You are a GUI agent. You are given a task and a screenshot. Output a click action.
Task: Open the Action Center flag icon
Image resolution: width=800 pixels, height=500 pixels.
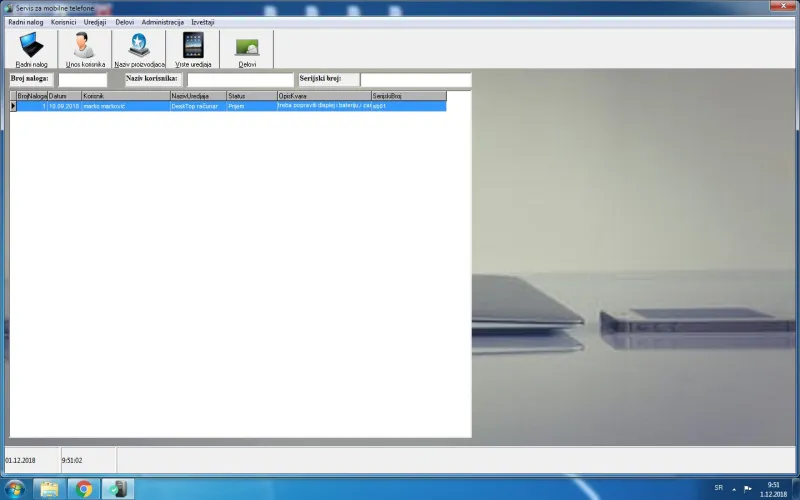click(x=747, y=488)
